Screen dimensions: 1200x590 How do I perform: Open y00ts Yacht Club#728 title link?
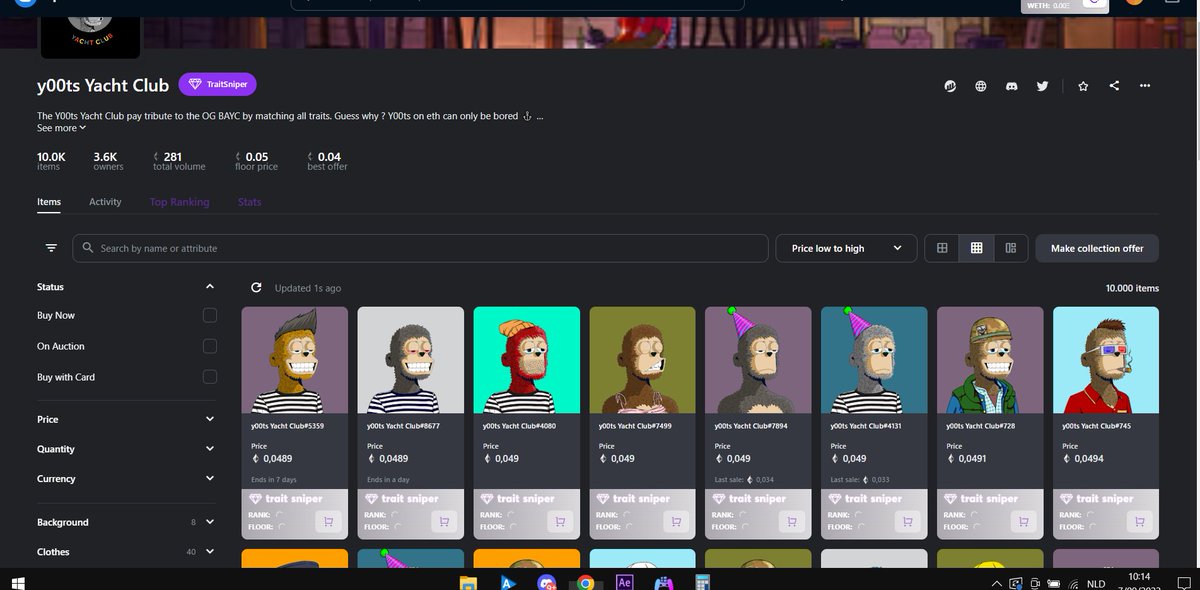980,426
